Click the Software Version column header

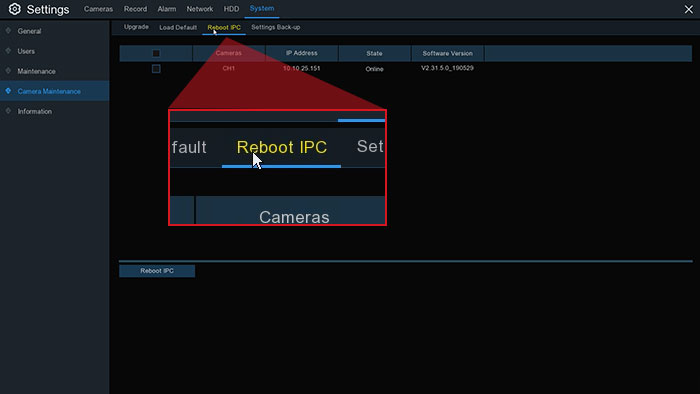(x=447, y=53)
